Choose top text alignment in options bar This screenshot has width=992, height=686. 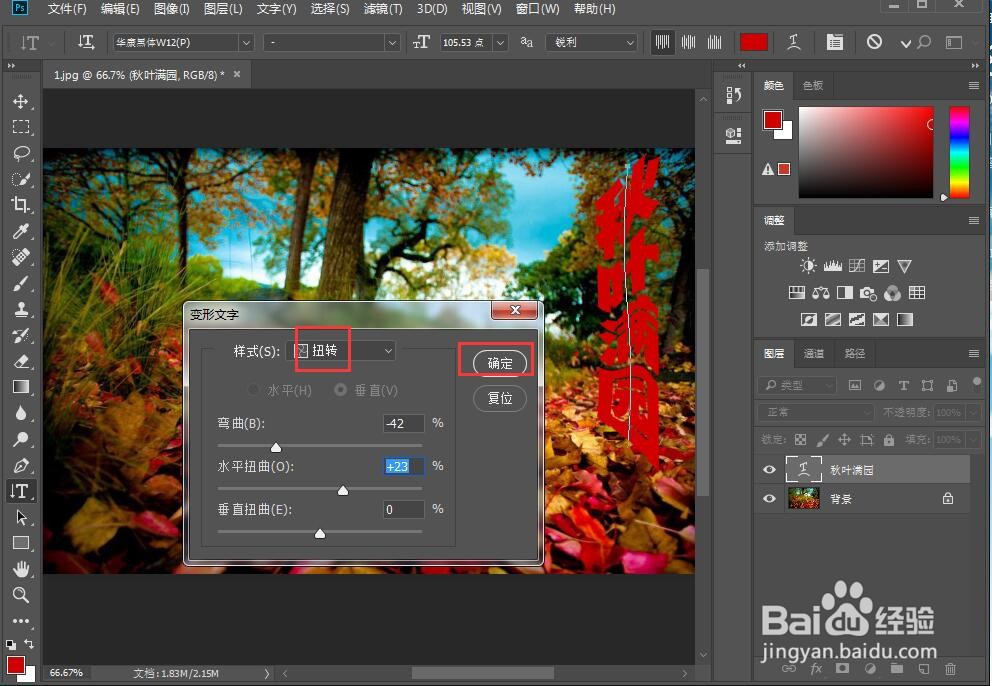point(662,42)
